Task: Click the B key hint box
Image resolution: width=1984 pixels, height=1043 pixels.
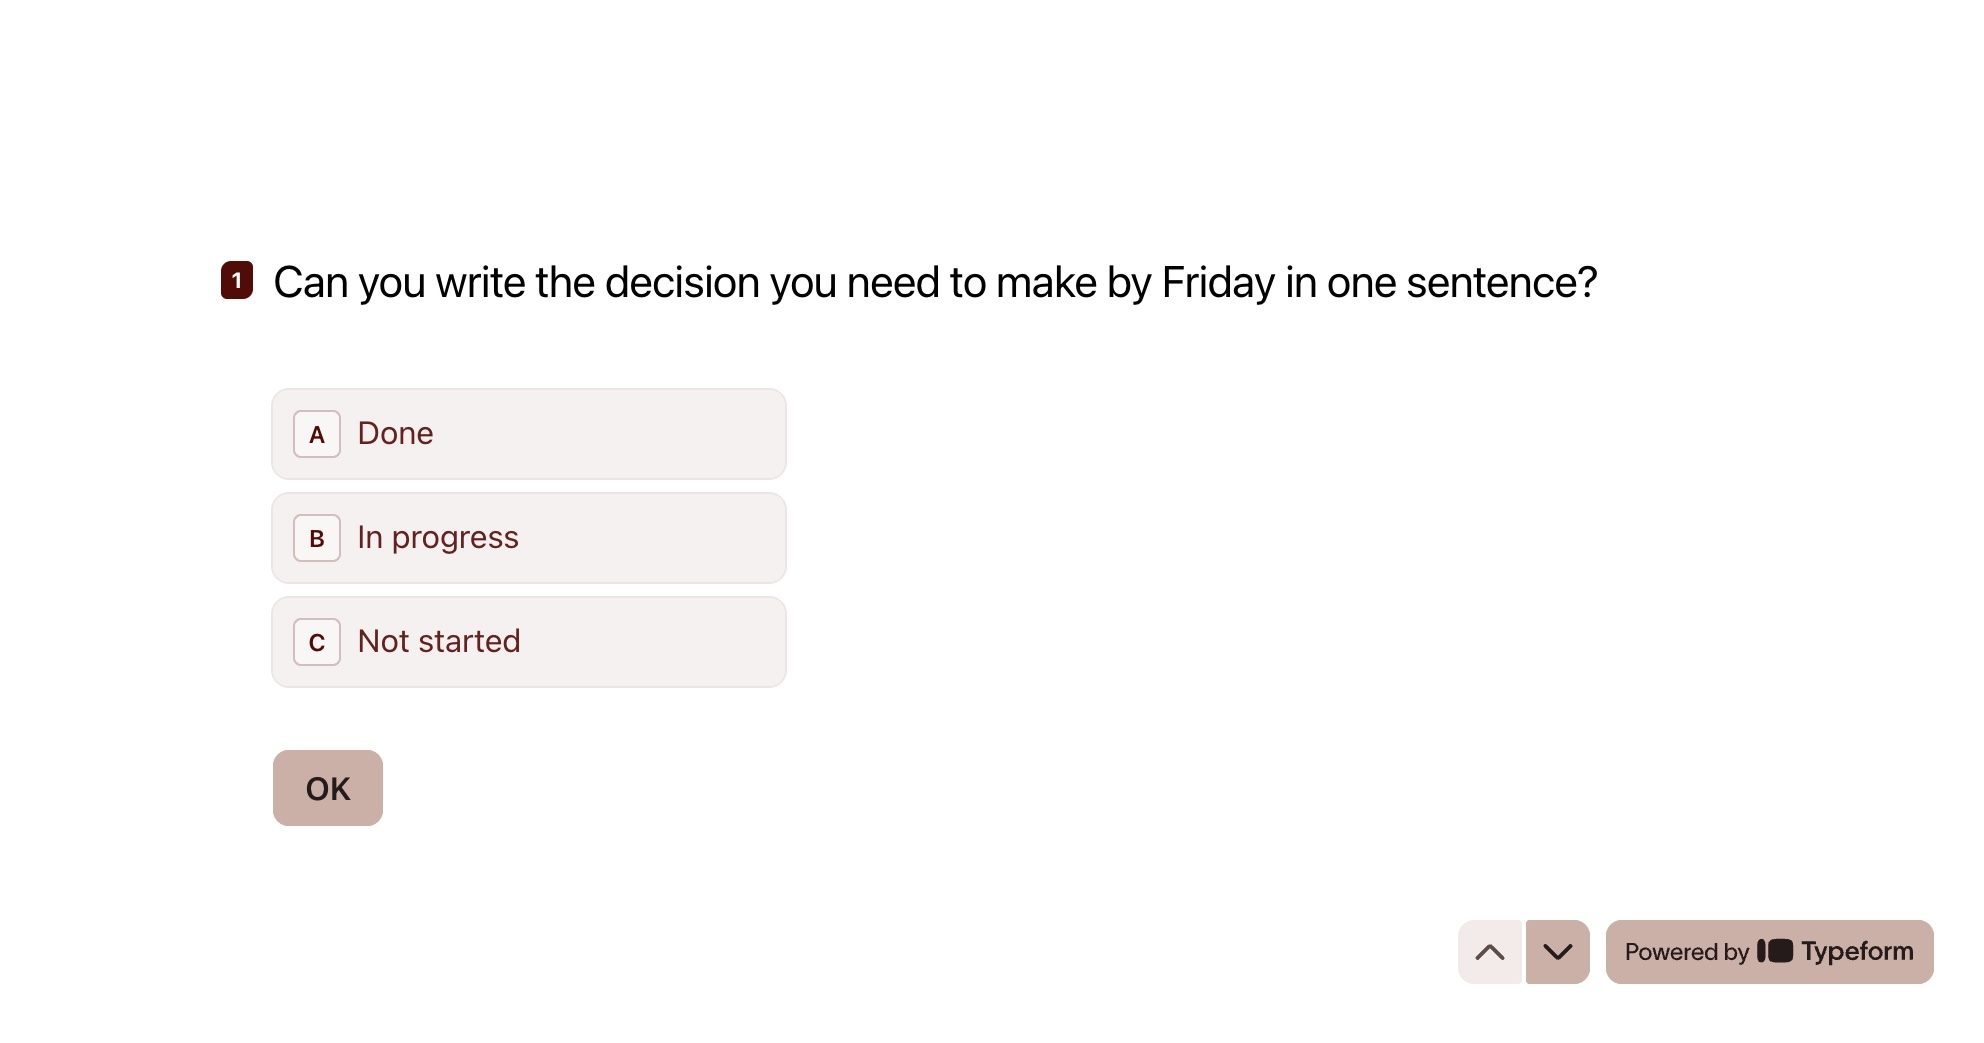Action: tap(317, 538)
